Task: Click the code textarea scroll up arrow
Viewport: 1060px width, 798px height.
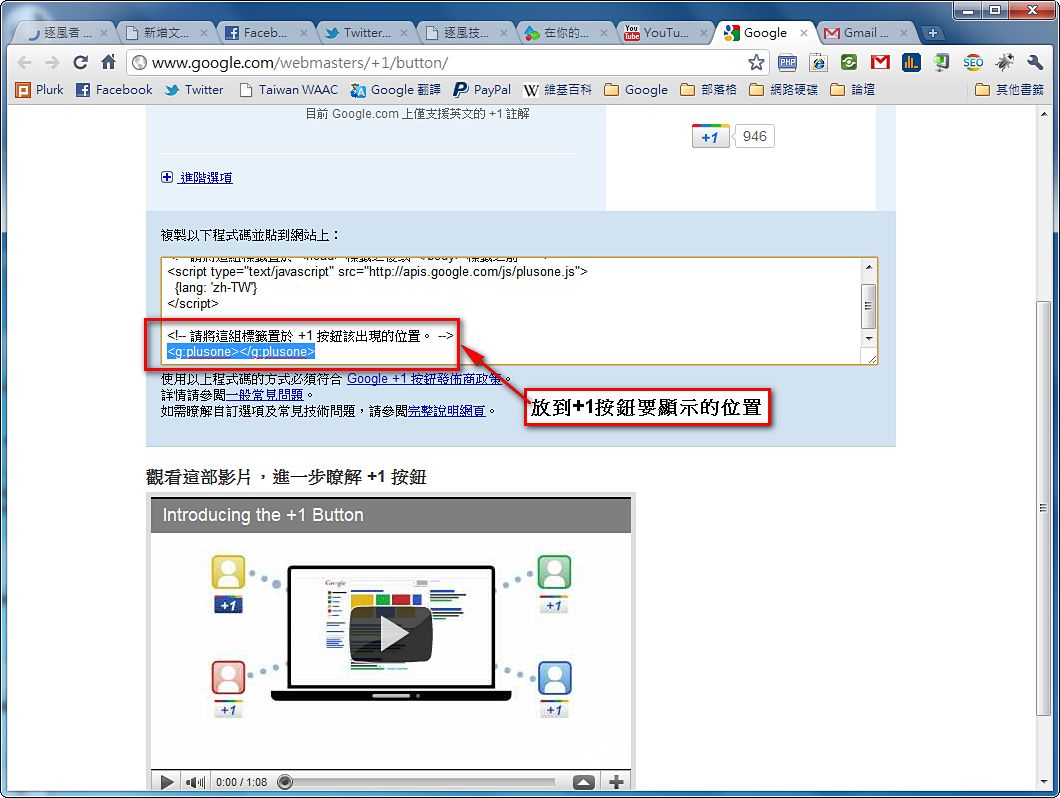Action: (869, 268)
